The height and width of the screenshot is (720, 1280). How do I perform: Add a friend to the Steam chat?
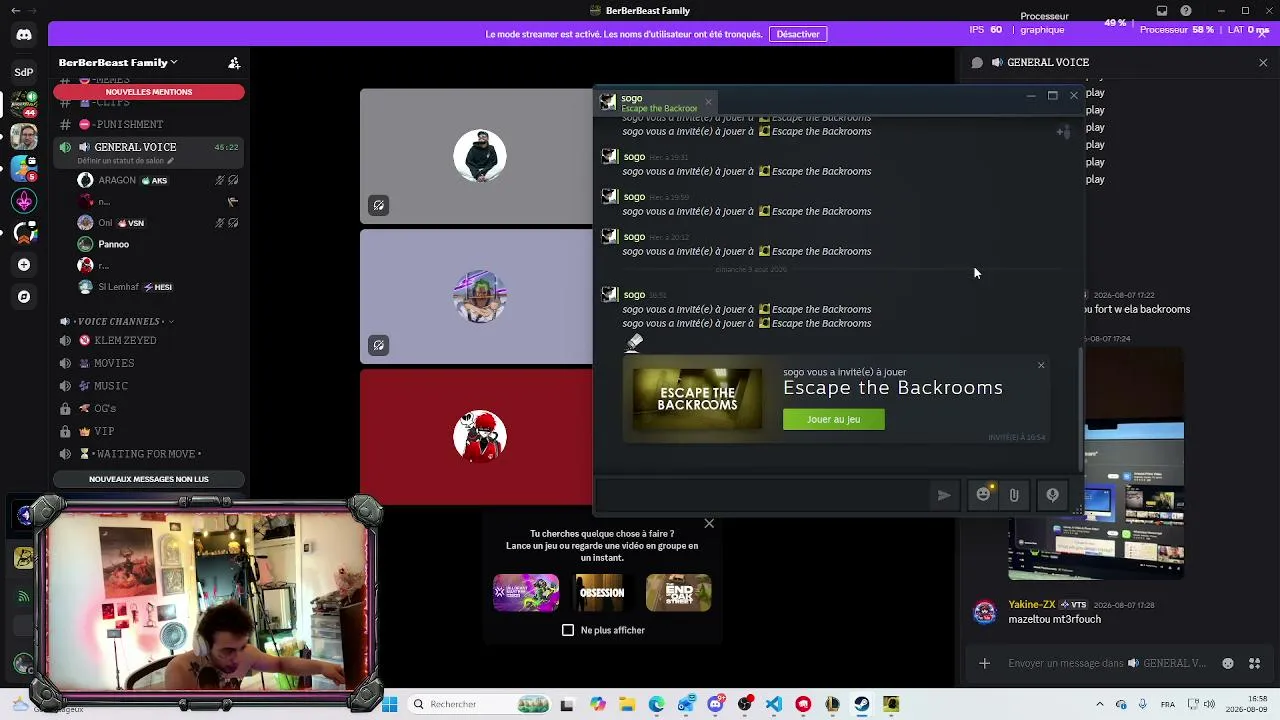coord(1063,132)
